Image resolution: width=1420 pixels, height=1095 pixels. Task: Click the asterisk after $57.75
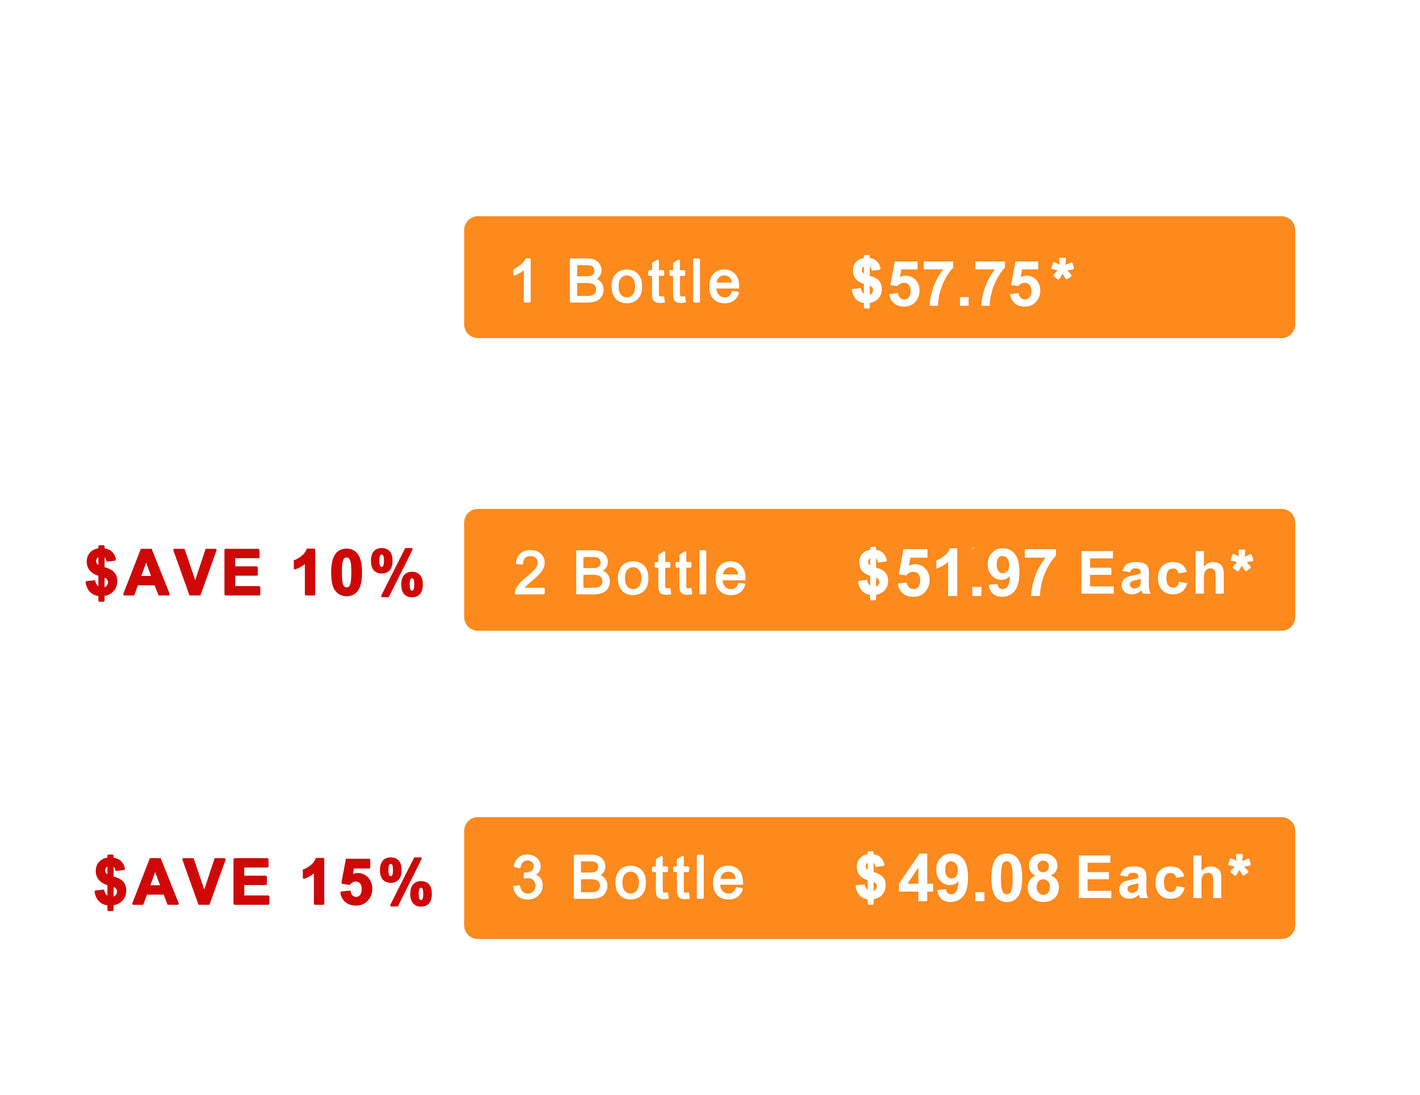[1062, 271]
